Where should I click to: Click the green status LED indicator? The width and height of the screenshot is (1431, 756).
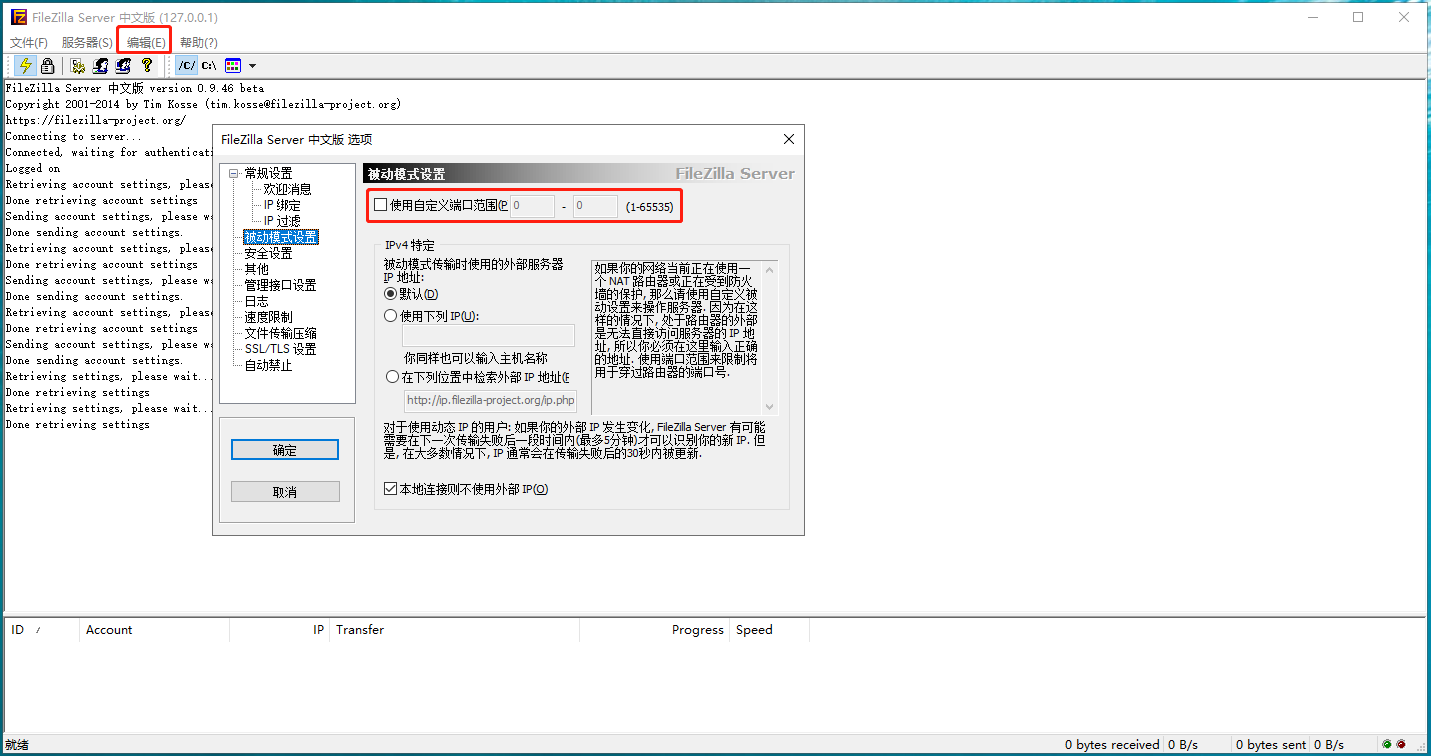[x=1386, y=744]
